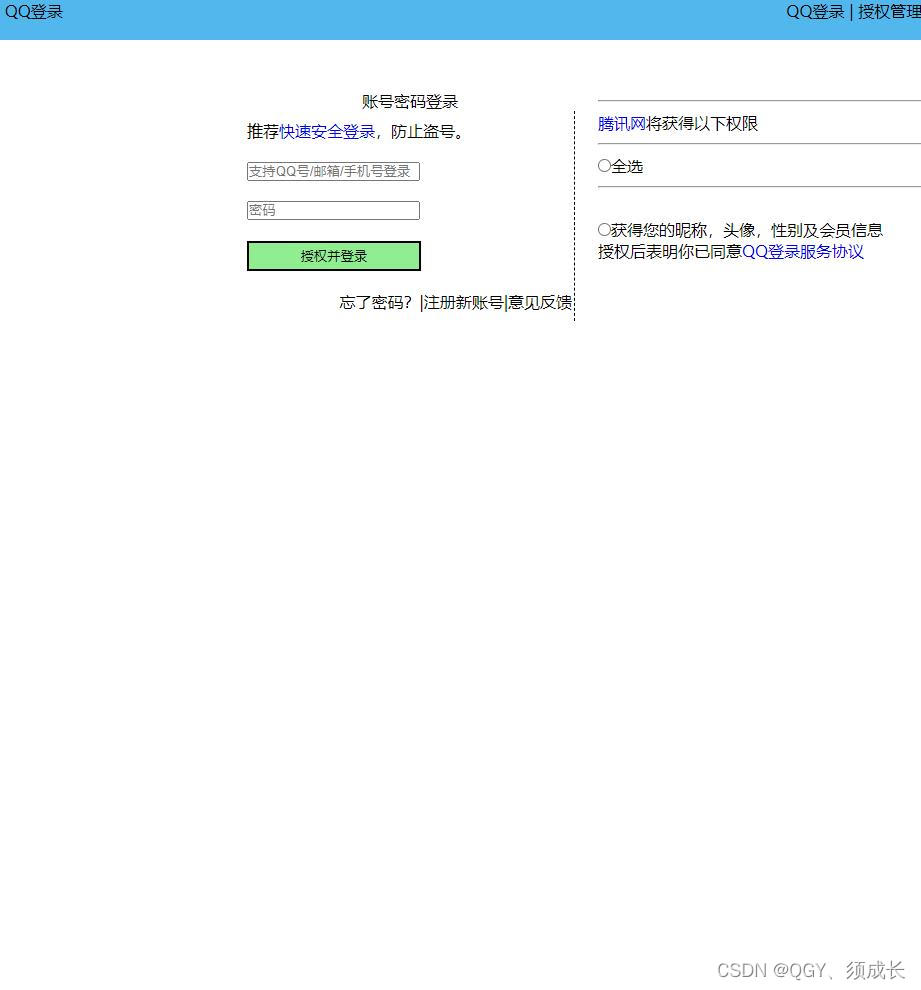
Task: Click the 授权管理 header item
Action: click(889, 12)
